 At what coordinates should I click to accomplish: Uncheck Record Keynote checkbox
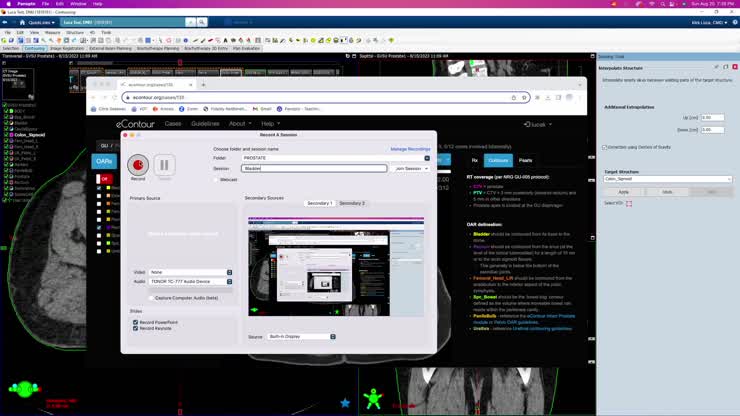click(135, 328)
